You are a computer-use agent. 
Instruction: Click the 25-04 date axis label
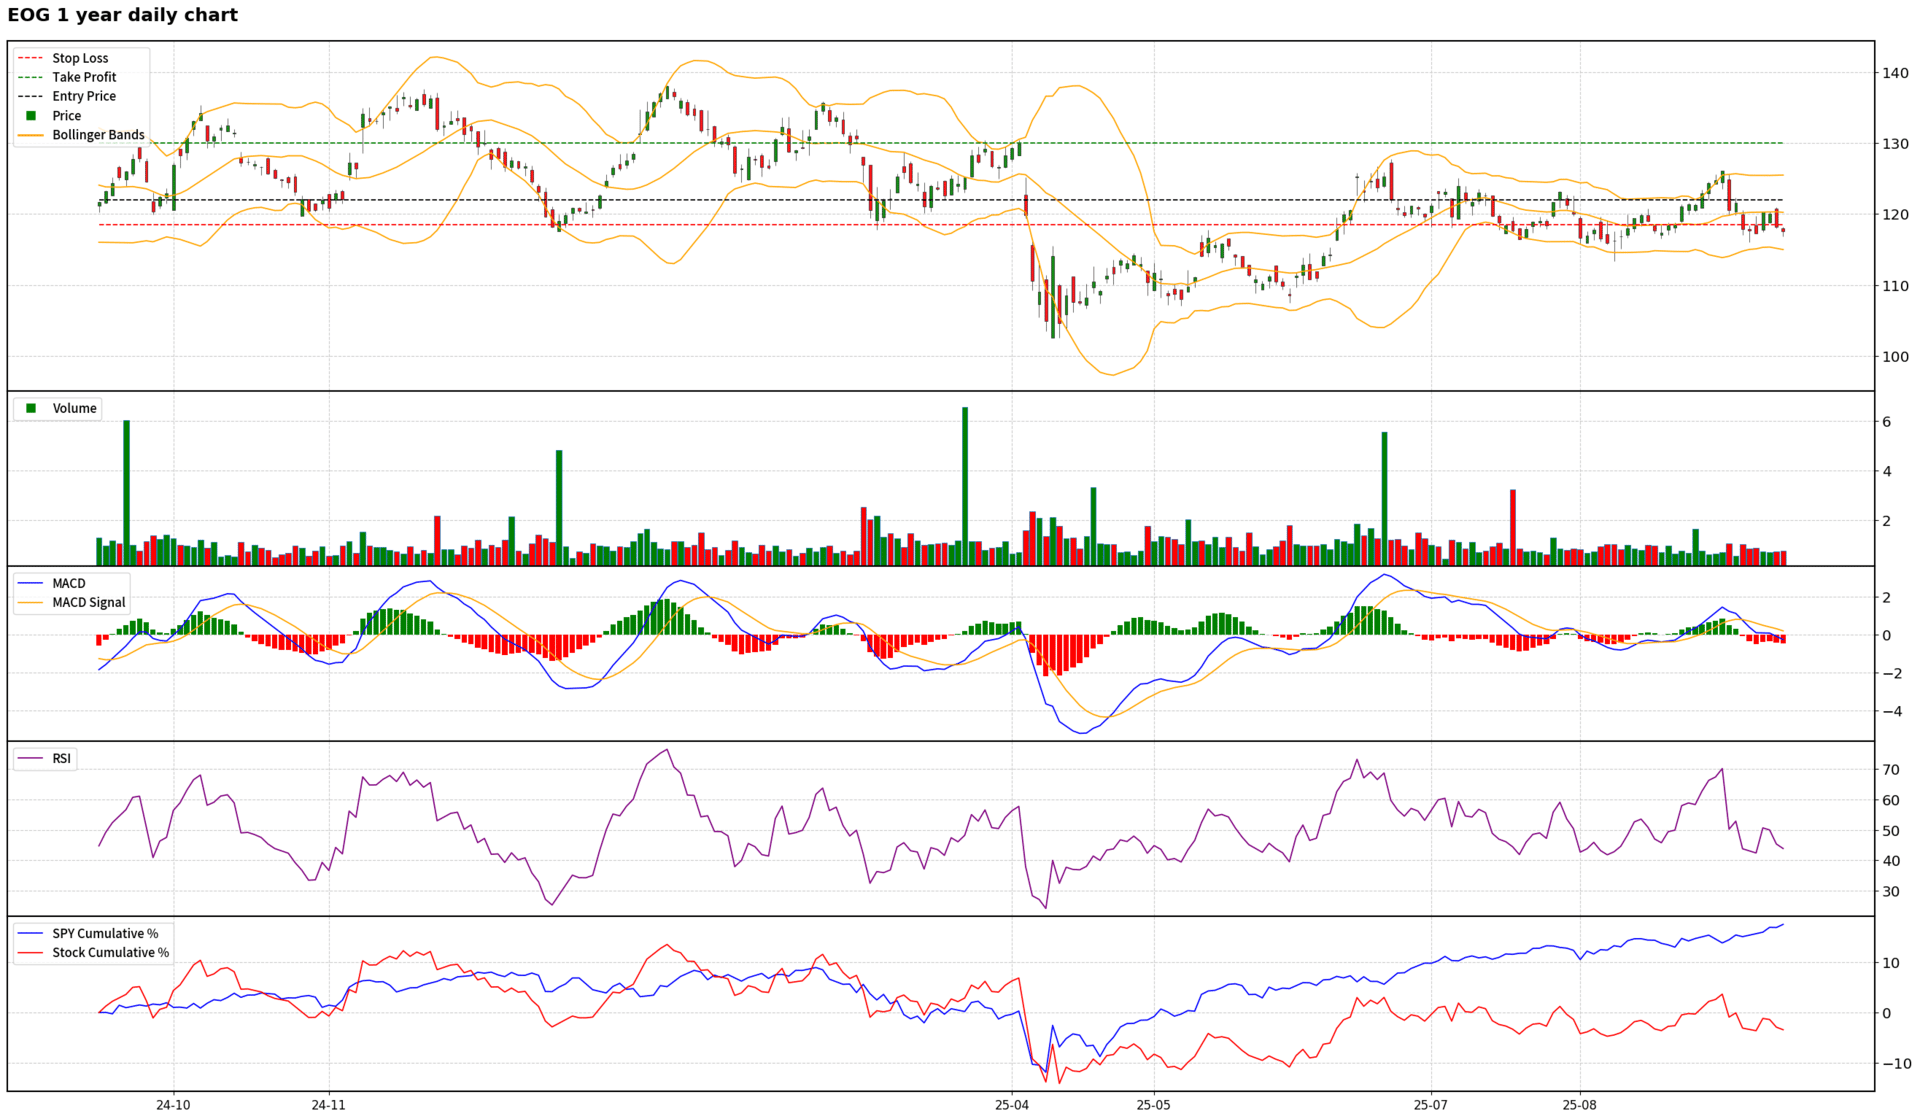click(x=1011, y=1105)
